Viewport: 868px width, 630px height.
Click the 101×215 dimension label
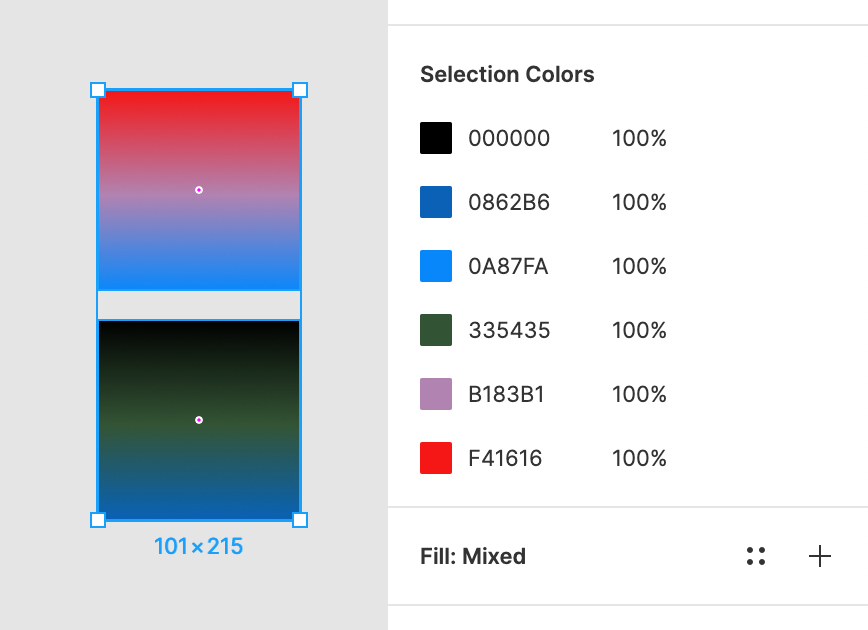click(198, 547)
